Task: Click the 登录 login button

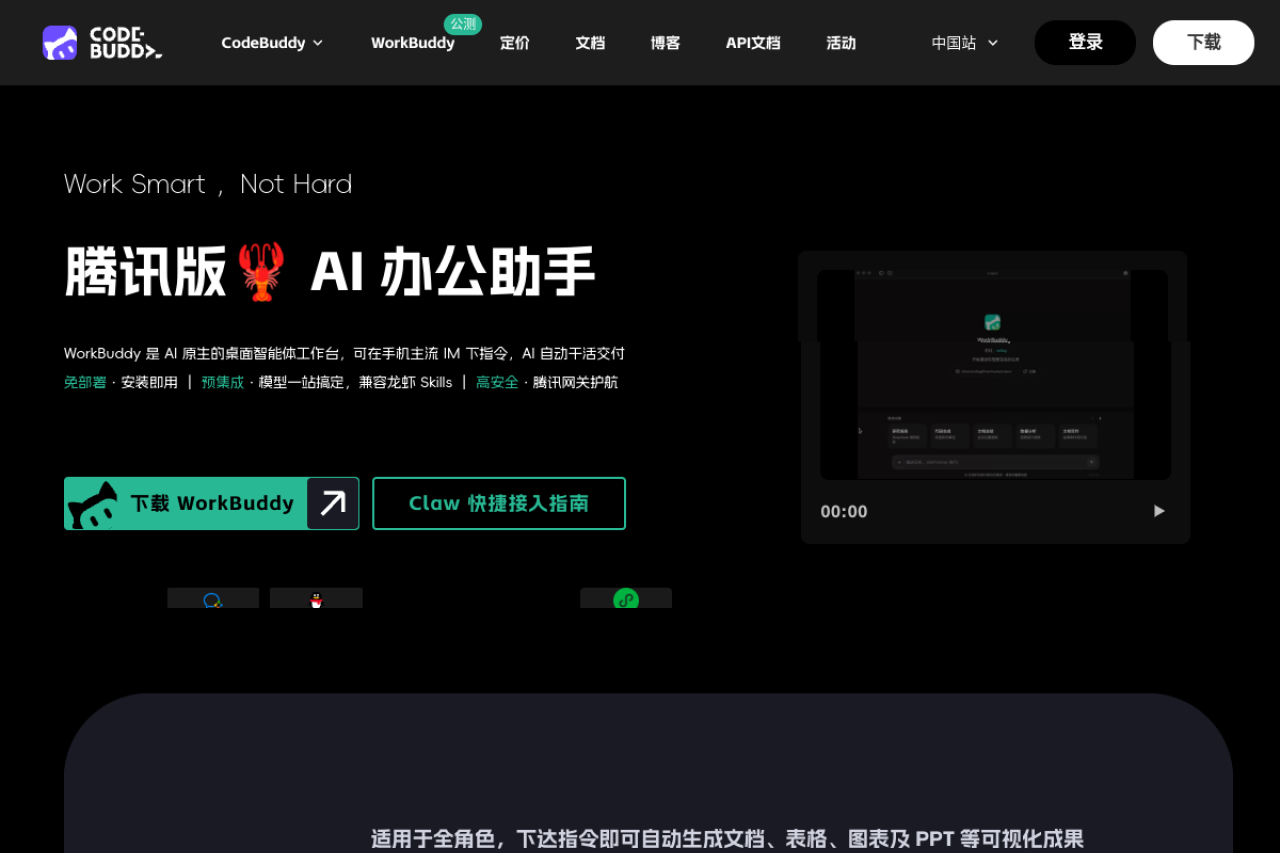Action: coord(1085,42)
